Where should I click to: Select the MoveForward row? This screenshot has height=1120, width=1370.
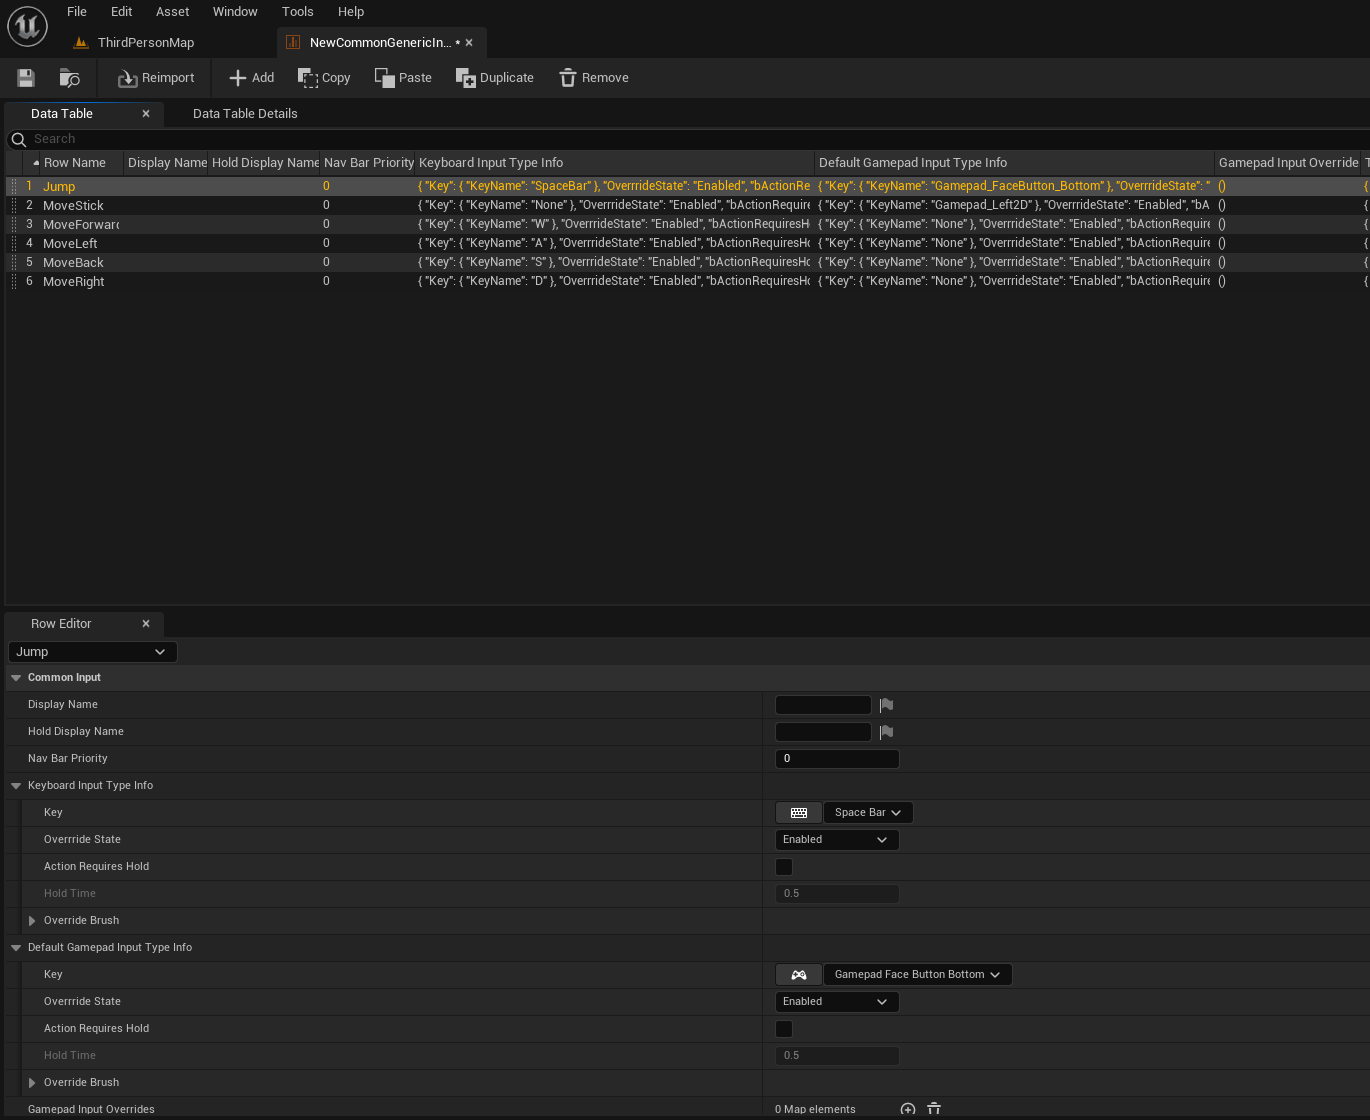click(x=80, y=224)
